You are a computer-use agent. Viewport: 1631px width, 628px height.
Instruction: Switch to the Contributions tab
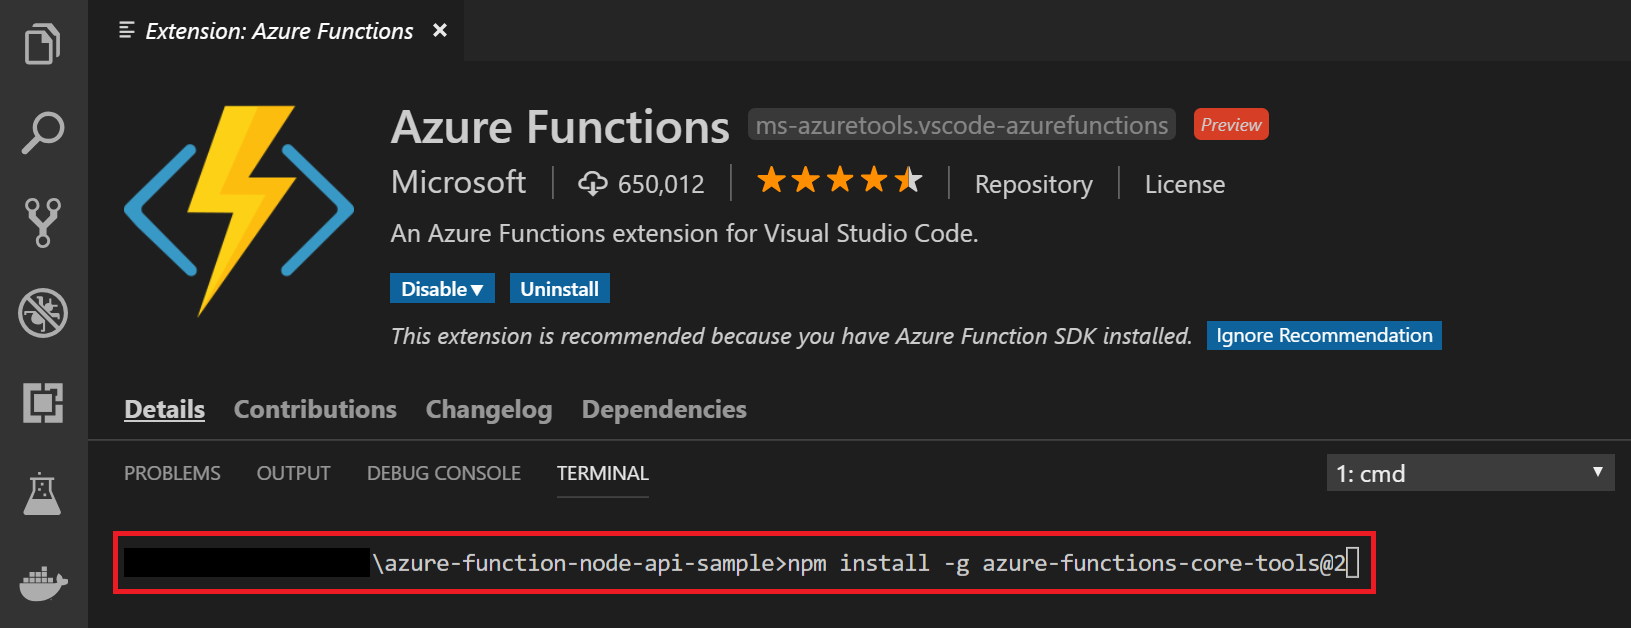[315, 409]
